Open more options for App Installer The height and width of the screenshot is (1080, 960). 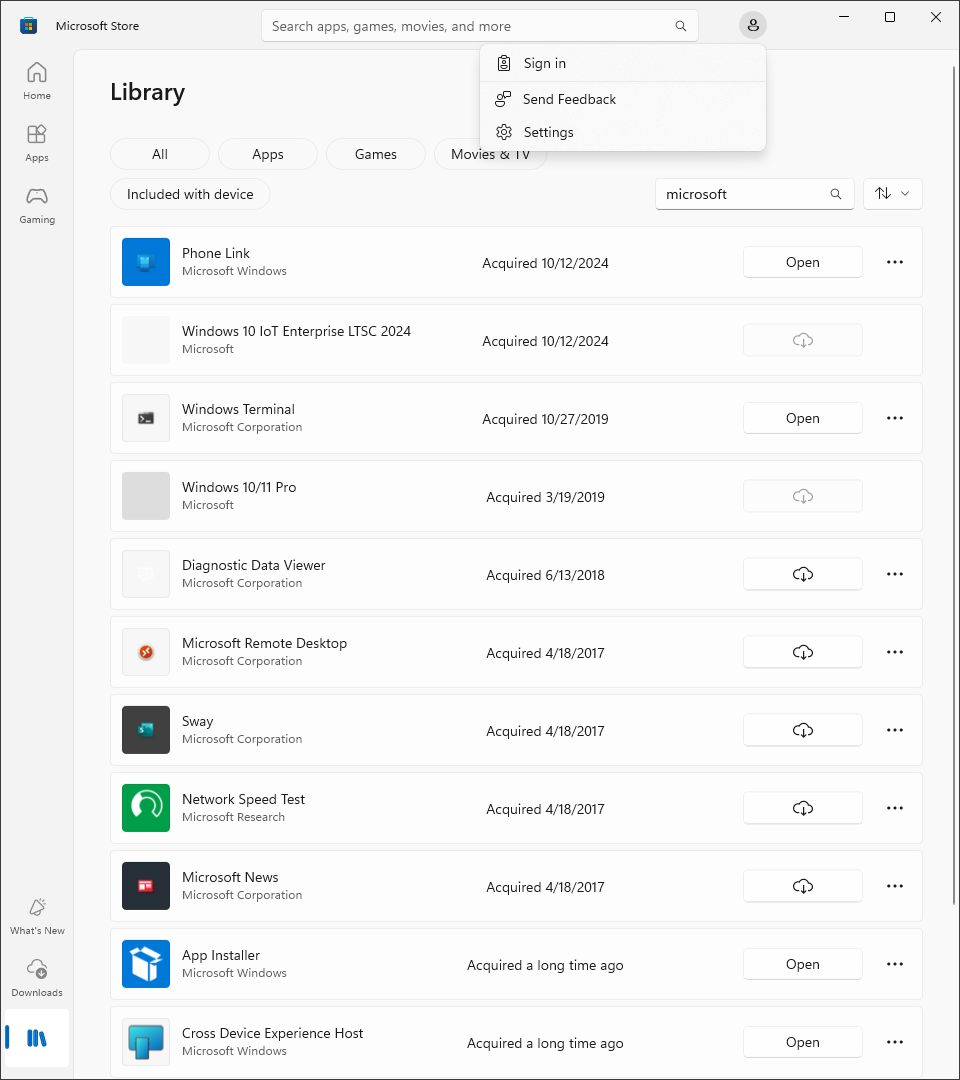pos(895,964)
